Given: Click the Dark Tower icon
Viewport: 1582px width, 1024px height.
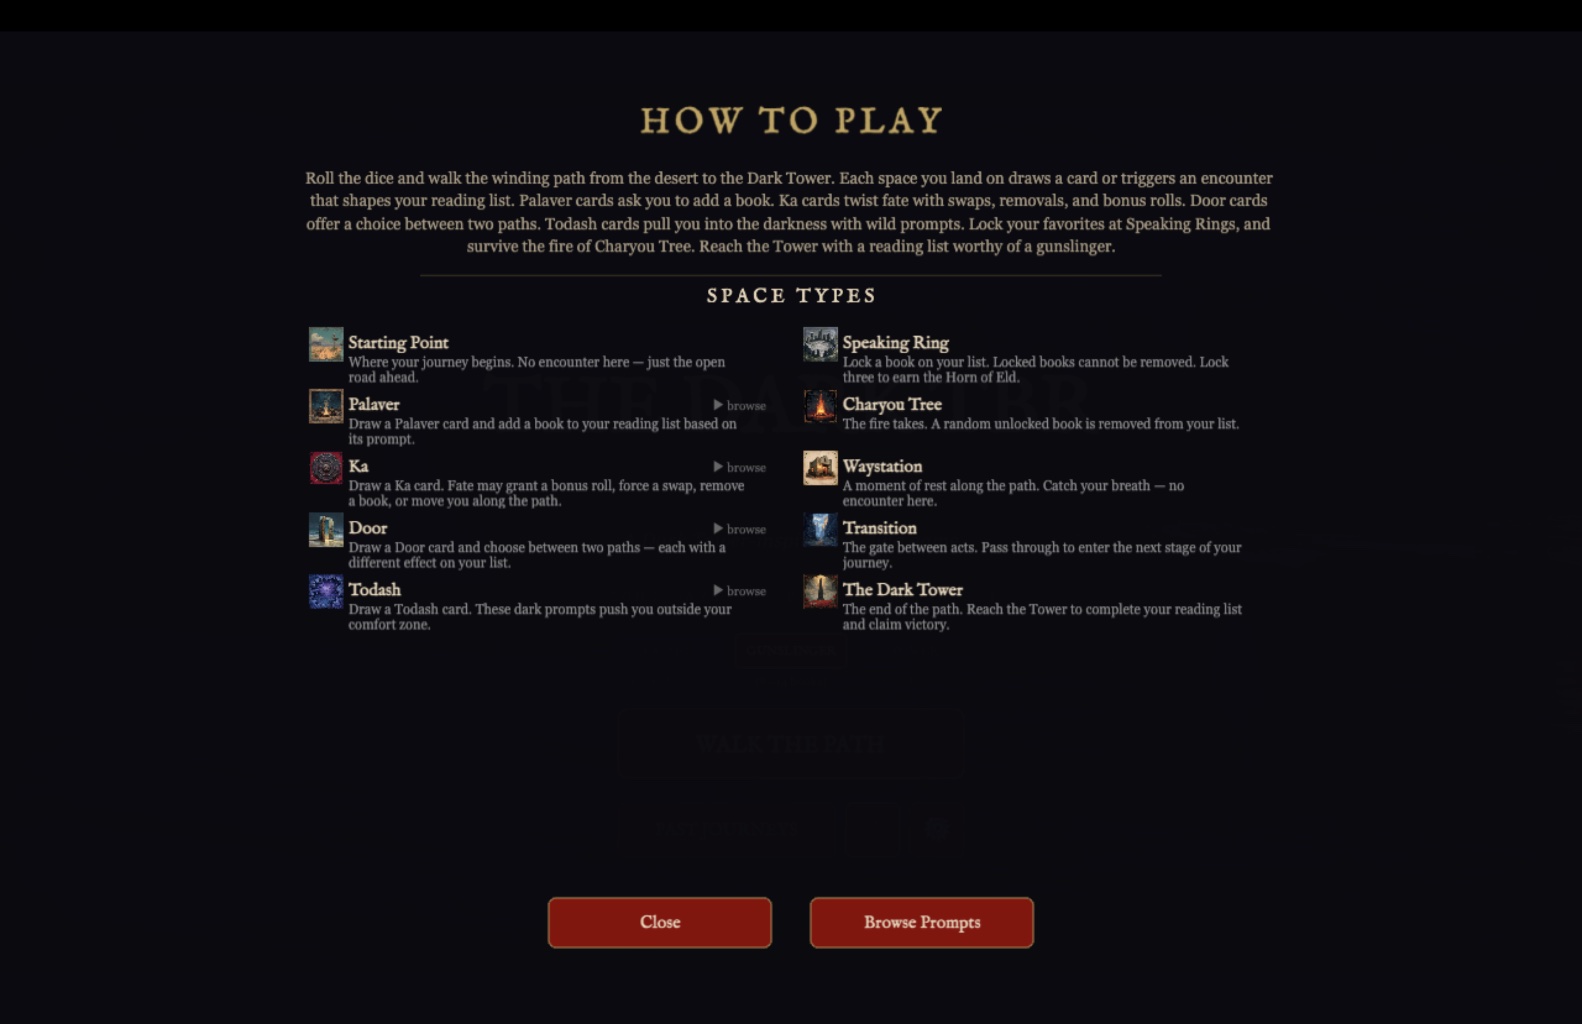Looking at the screenshot, I should (x=820, y=592).
